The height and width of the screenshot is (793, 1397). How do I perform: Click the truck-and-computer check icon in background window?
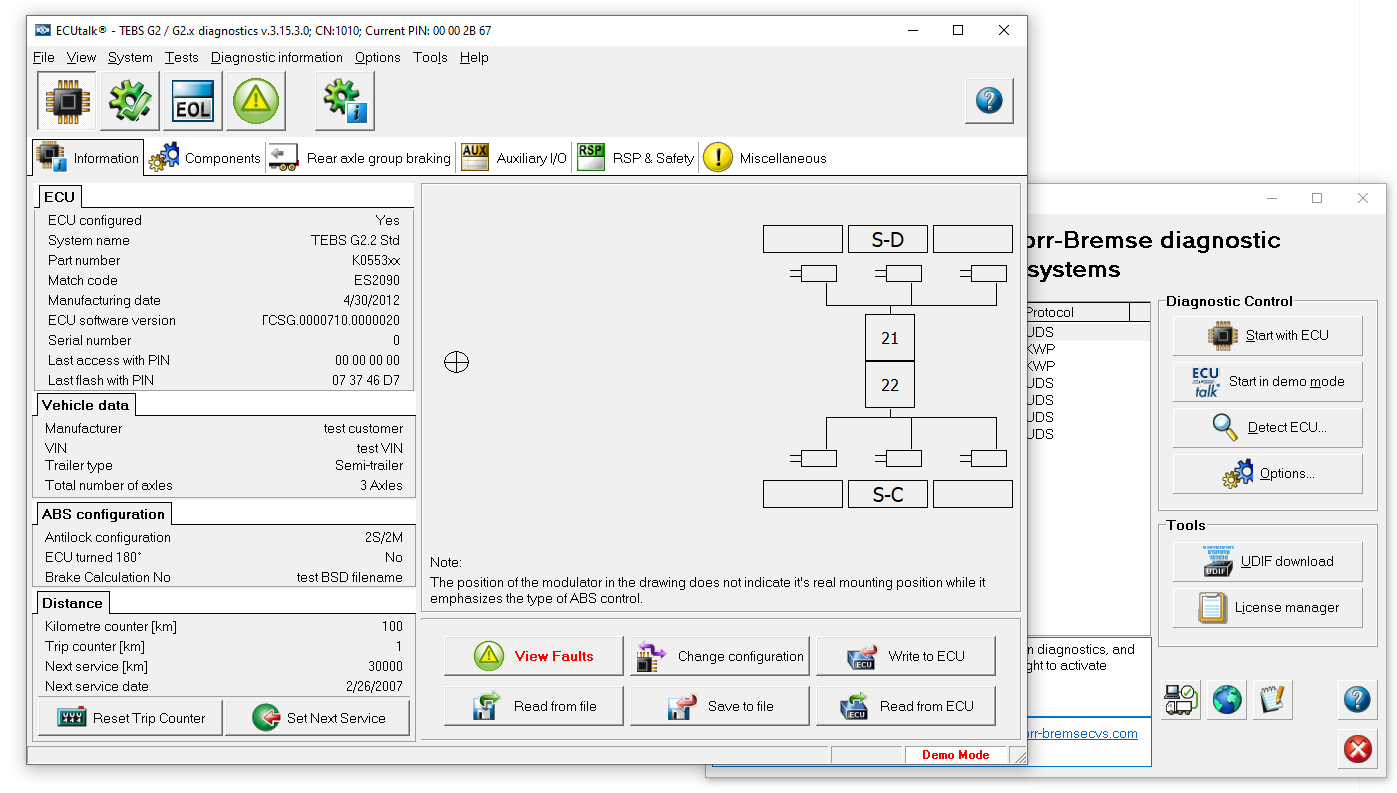click(1181, 699)
